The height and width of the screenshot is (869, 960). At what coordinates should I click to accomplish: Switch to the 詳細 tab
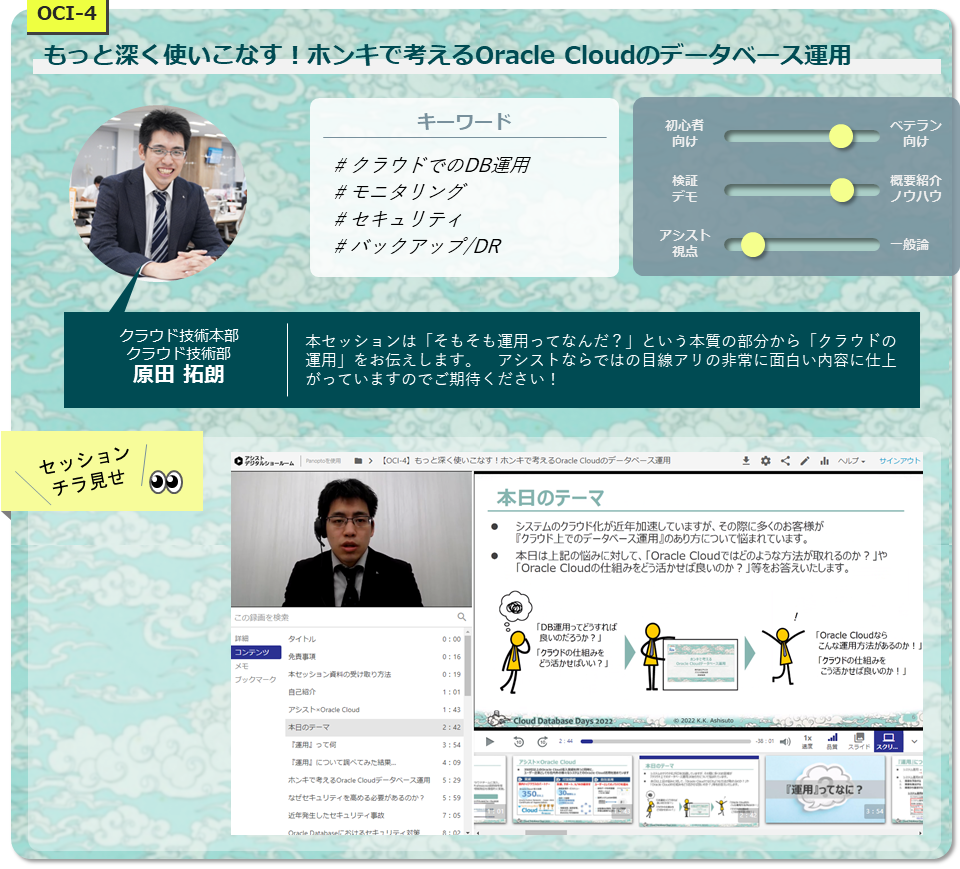(x=242, y=639)
